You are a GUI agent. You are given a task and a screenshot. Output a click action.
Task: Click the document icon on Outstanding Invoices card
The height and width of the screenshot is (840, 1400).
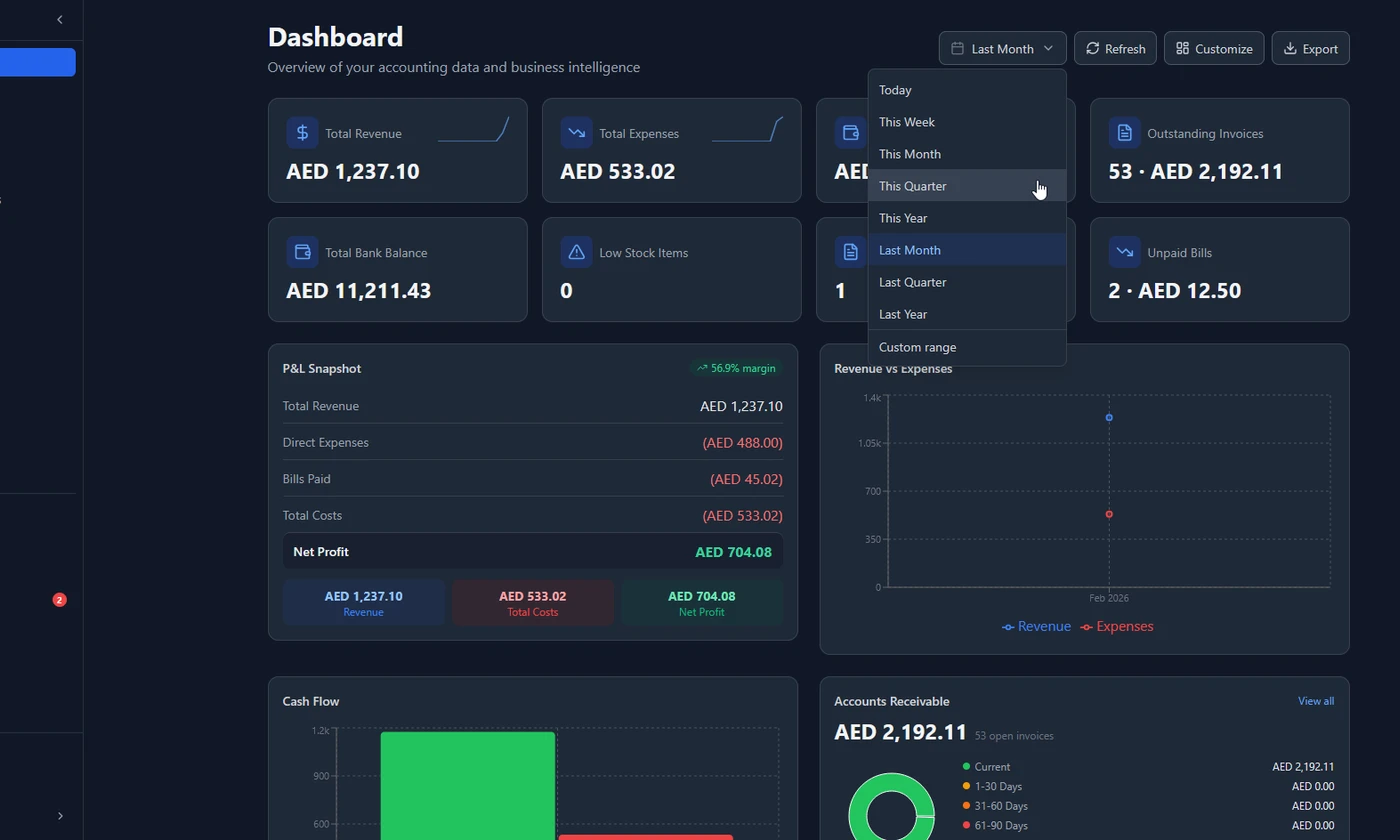(x=1124, y=132)
